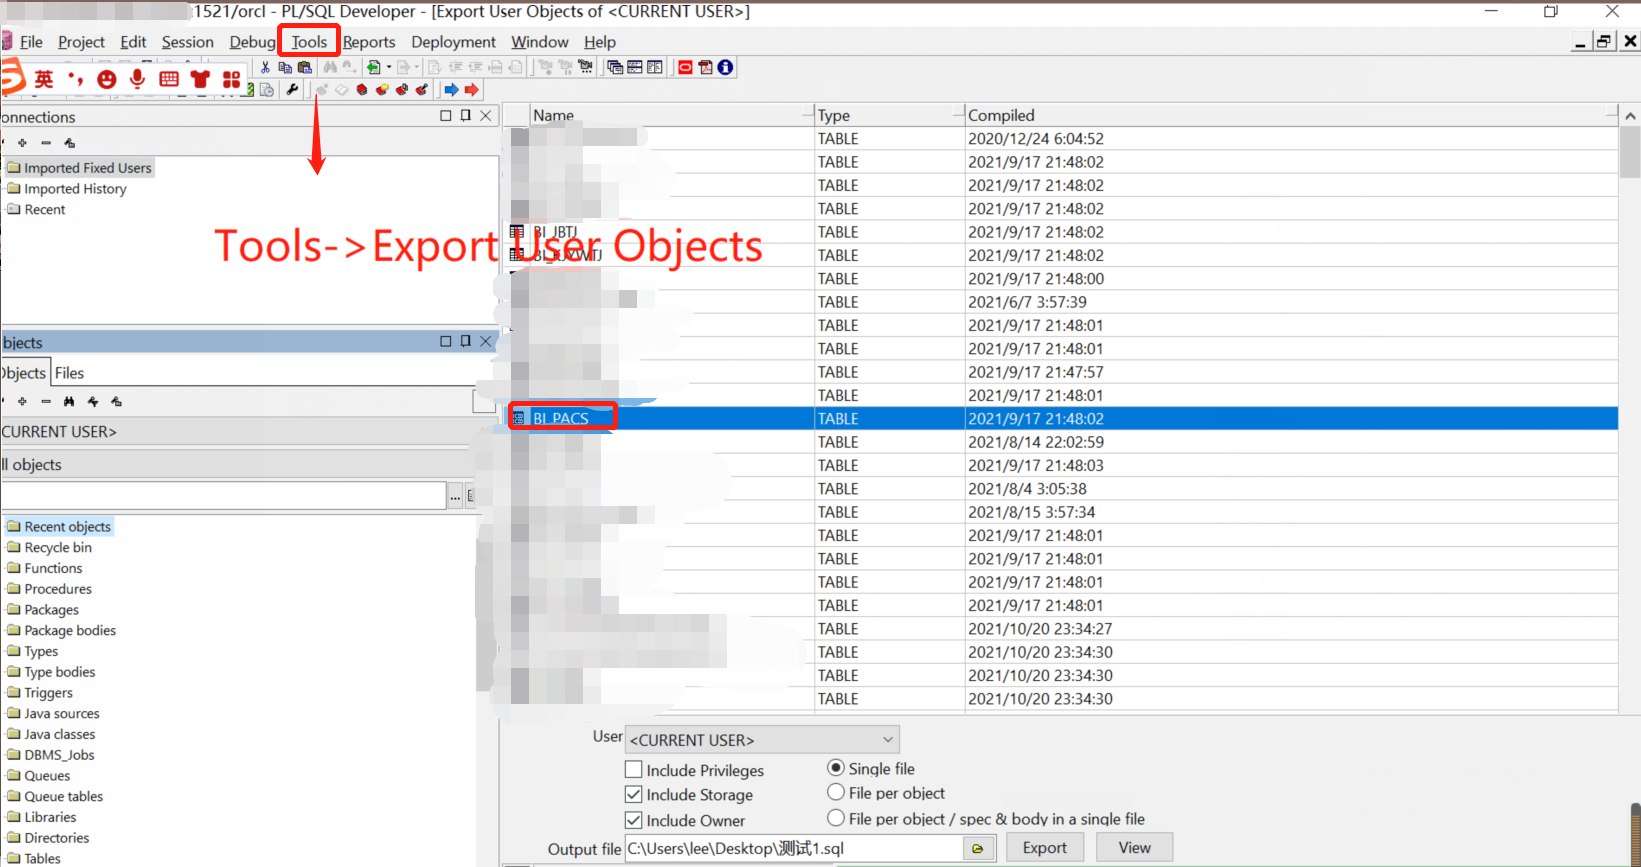Click the tile windows vertically toolbar icon
The image size is (1641, 867).
655,67
